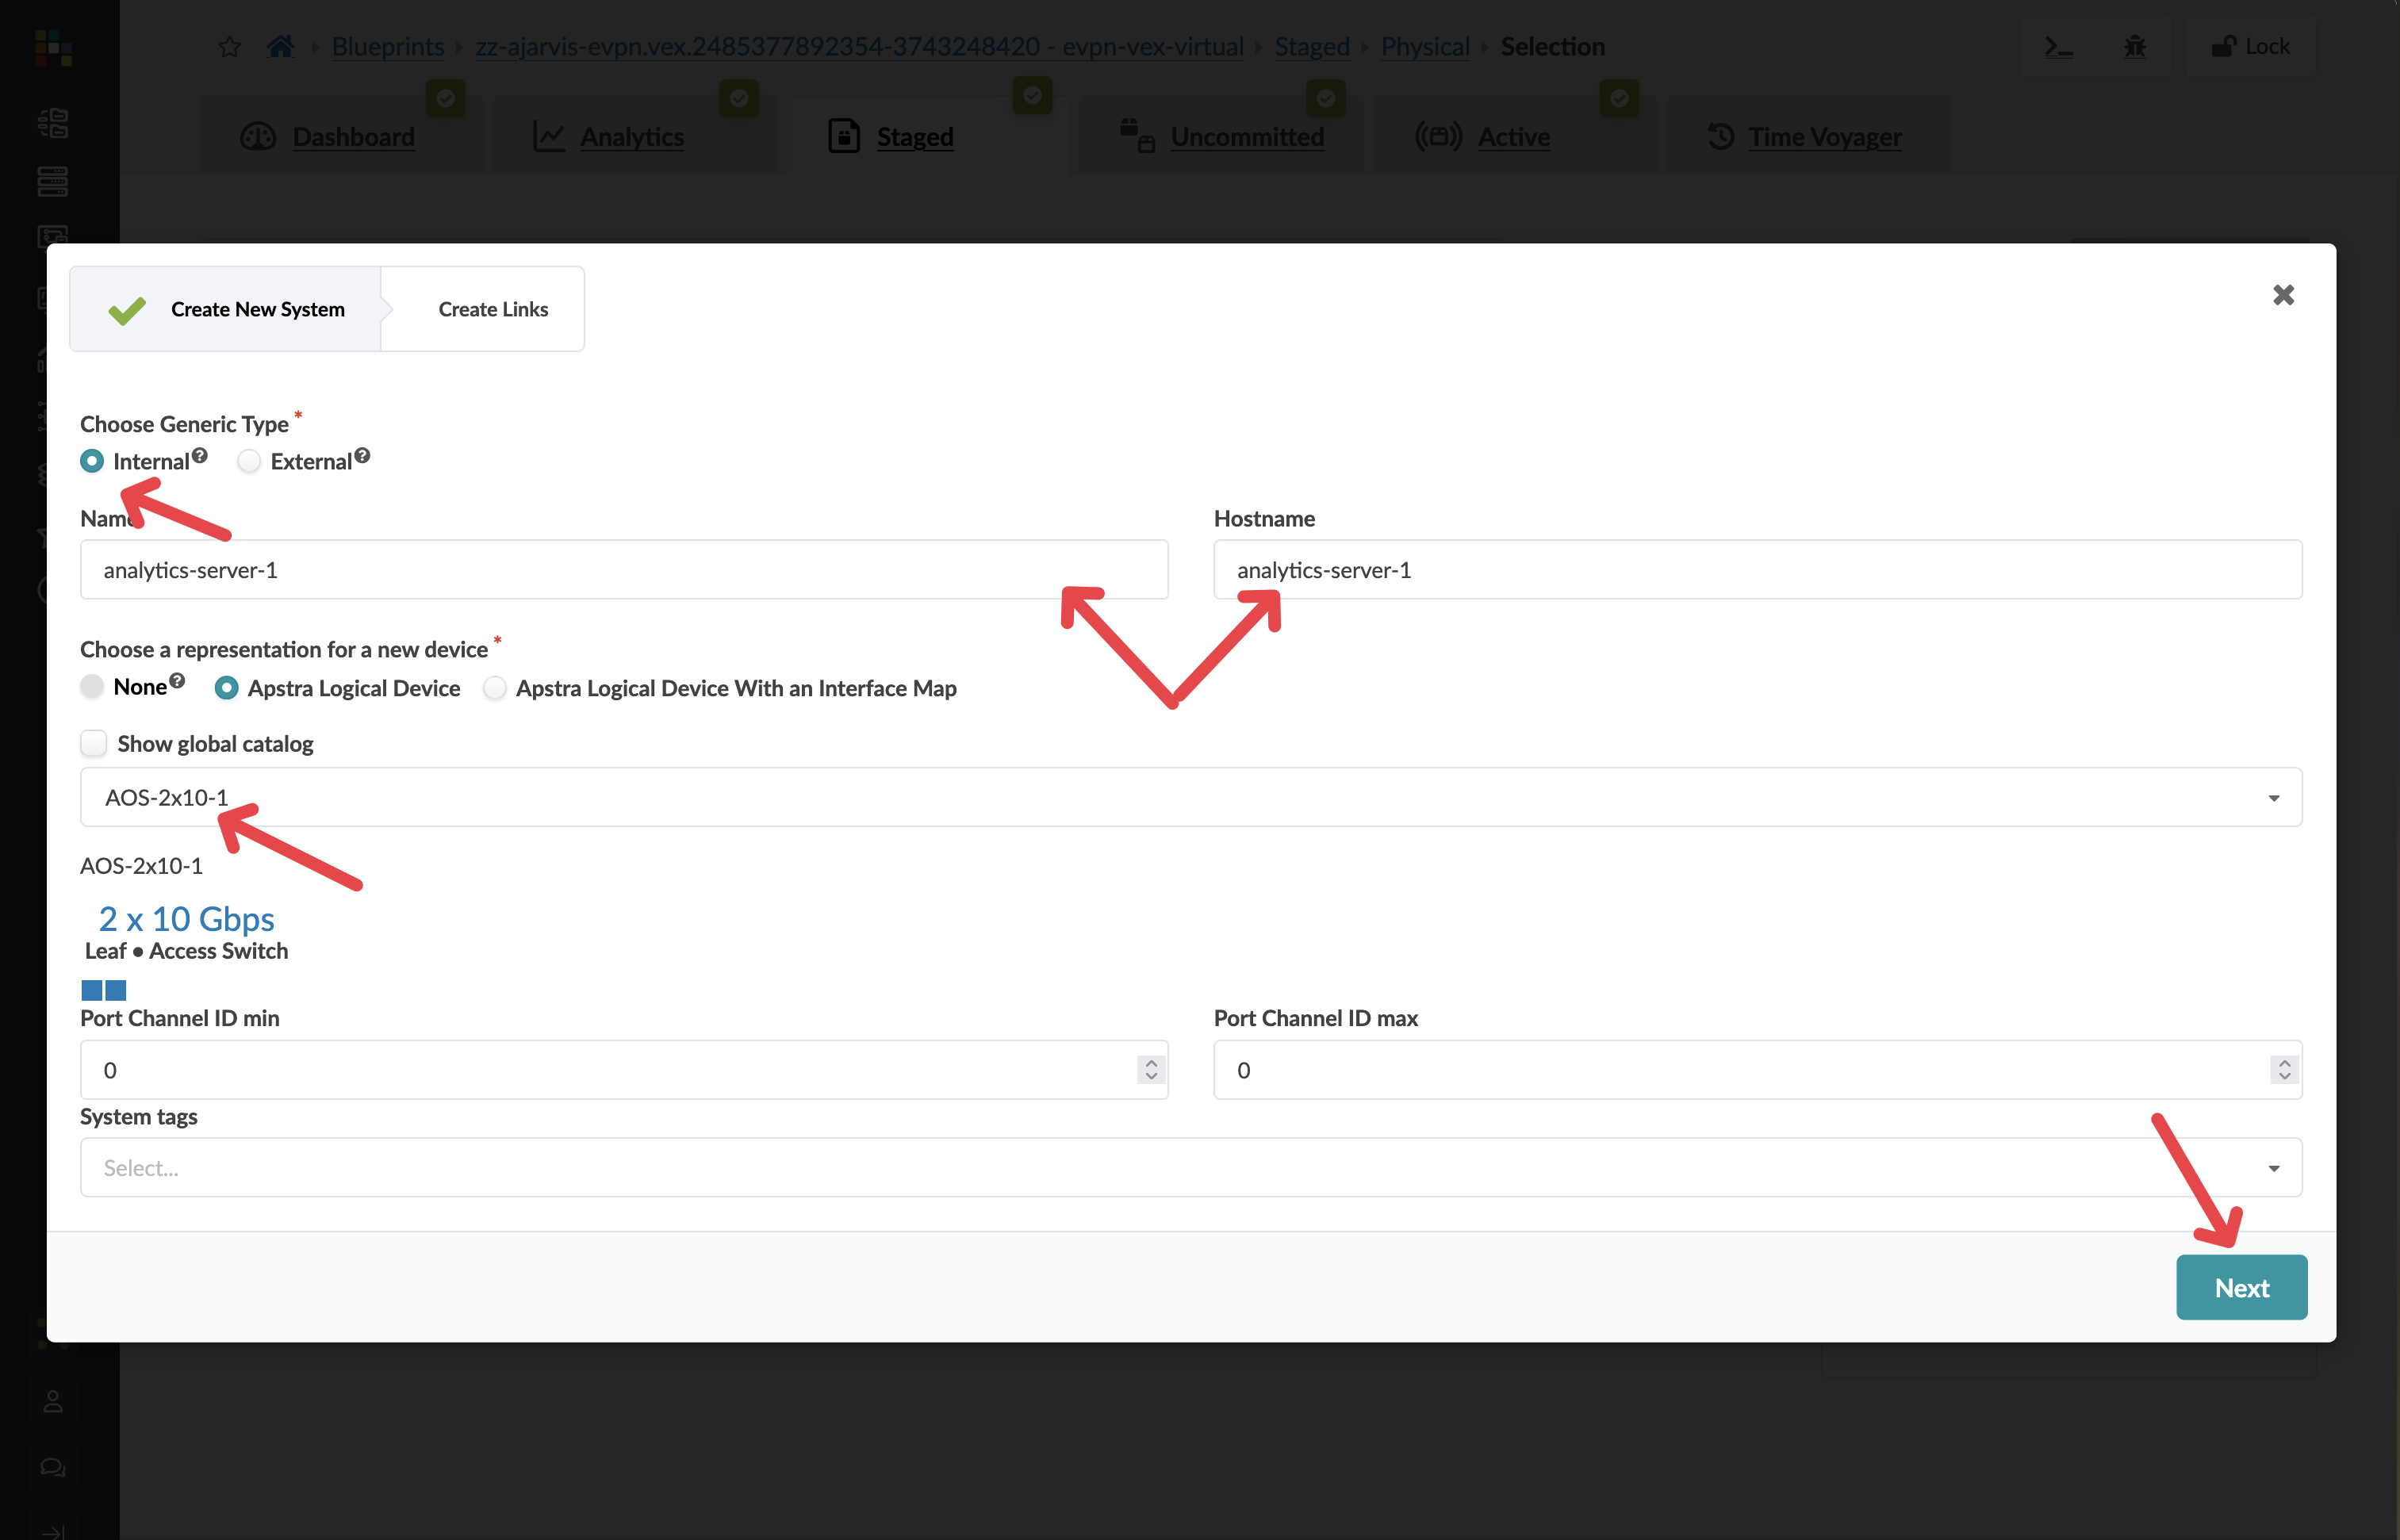Open the AOS-2x10-1 logical device dropdown
The height and width of the screenshot is (1540, 2400).
pyautogui.click(x=2272, y=797)
